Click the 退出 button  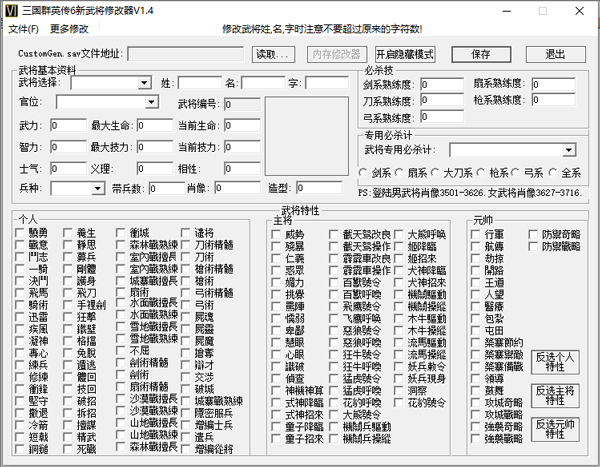tap(555, 54)
